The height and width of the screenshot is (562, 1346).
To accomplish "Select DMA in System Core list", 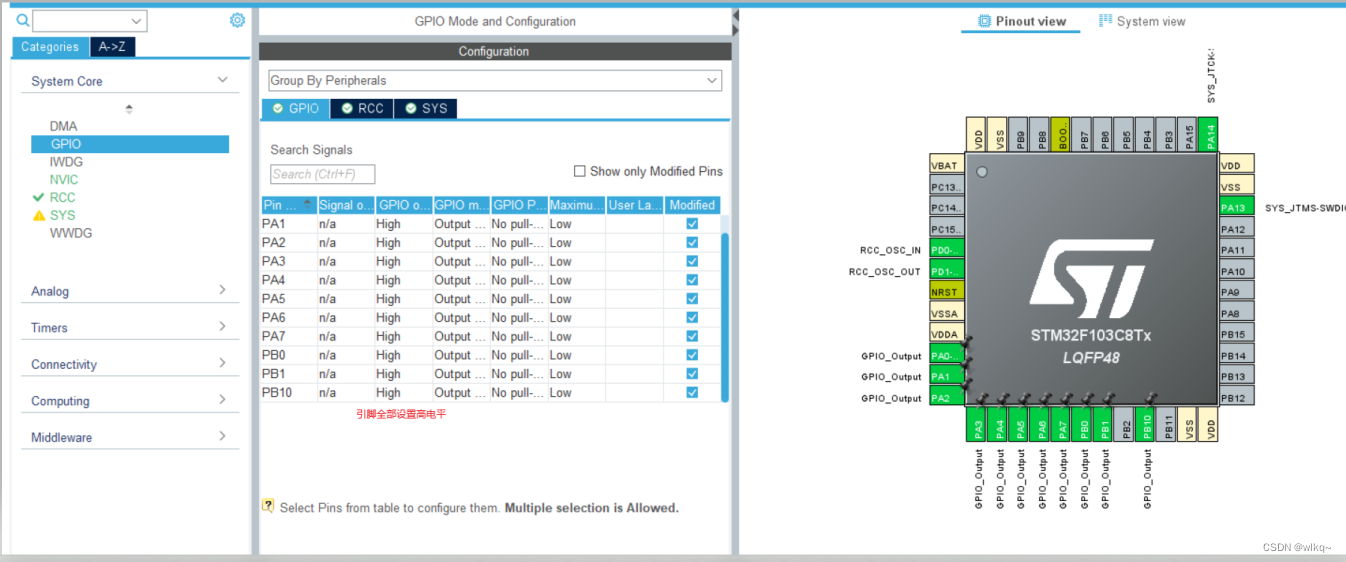I will click(63, 126).
